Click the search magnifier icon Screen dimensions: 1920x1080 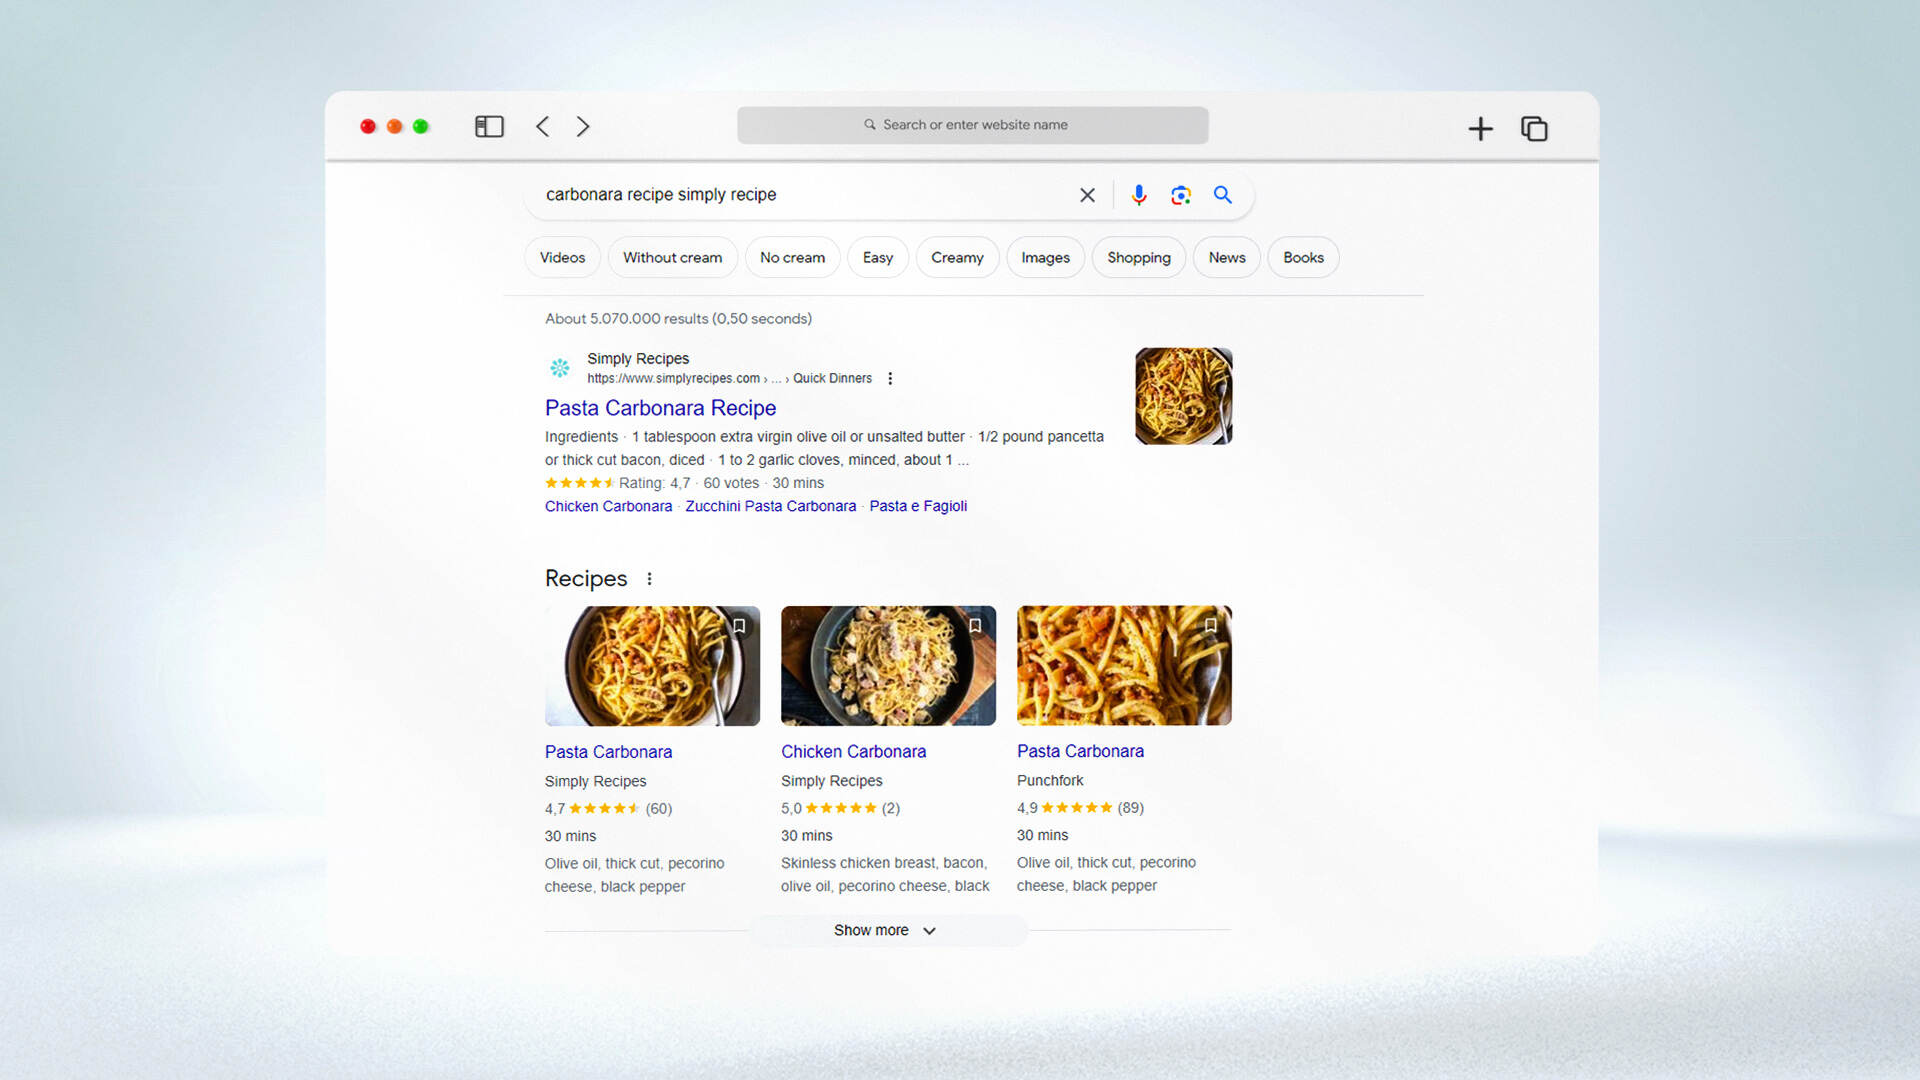(1222, 195)
